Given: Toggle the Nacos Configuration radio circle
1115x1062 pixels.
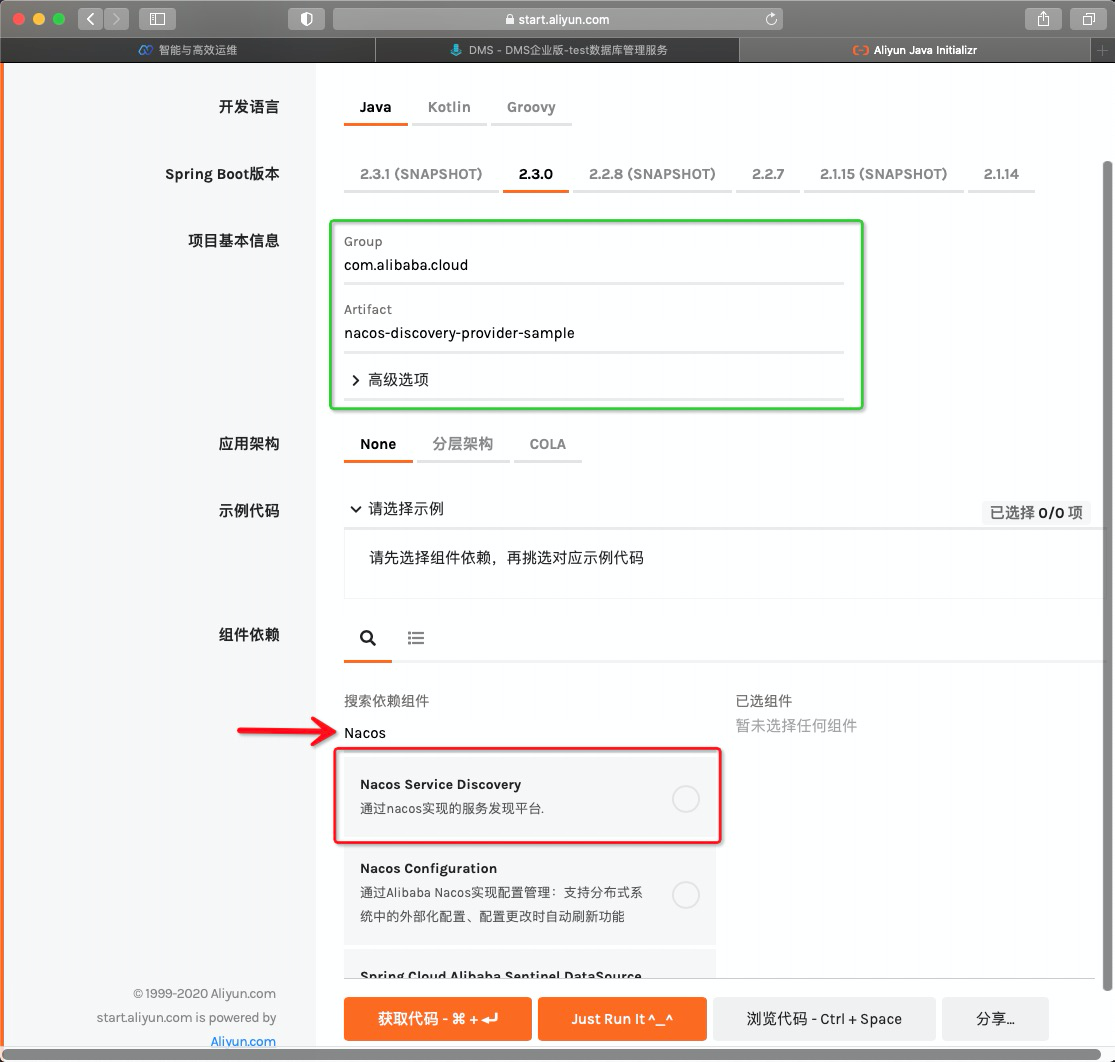Looking at the screenshot, I should 685,894.
